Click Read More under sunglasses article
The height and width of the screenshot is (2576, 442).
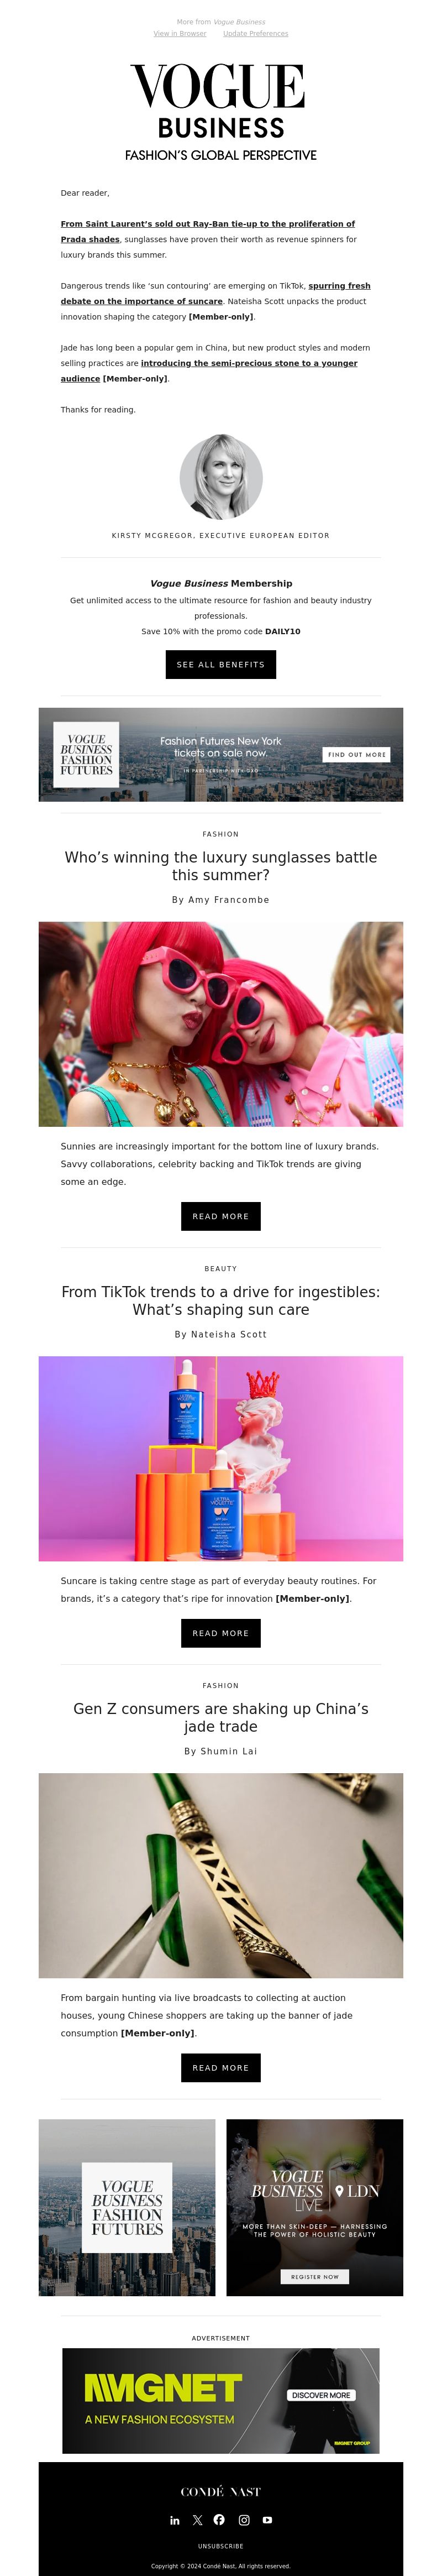coord(221,1216)
